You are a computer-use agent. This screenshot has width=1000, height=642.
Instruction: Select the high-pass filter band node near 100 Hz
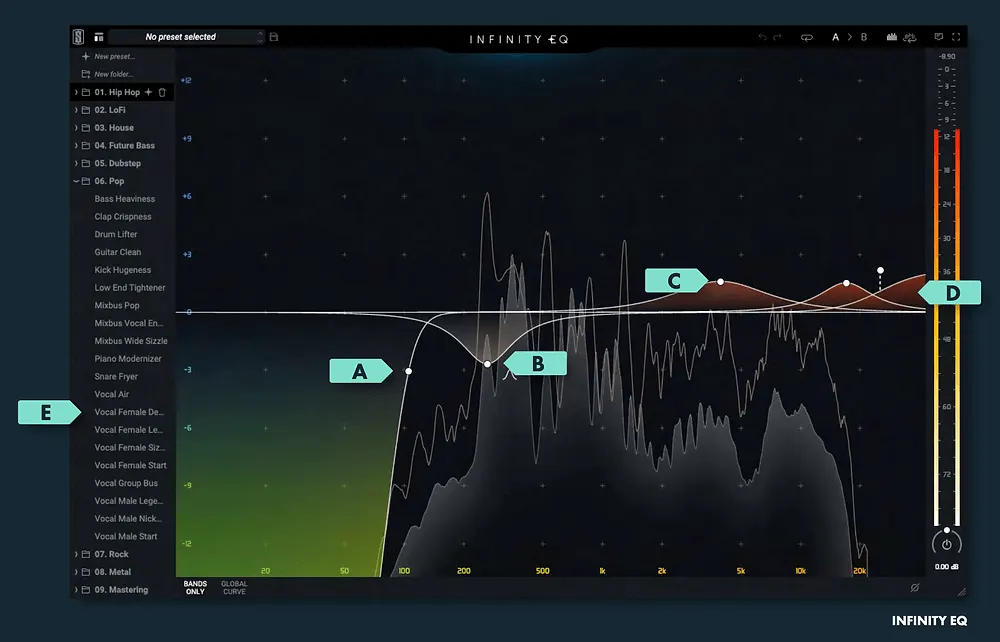[x=408, y=371]
